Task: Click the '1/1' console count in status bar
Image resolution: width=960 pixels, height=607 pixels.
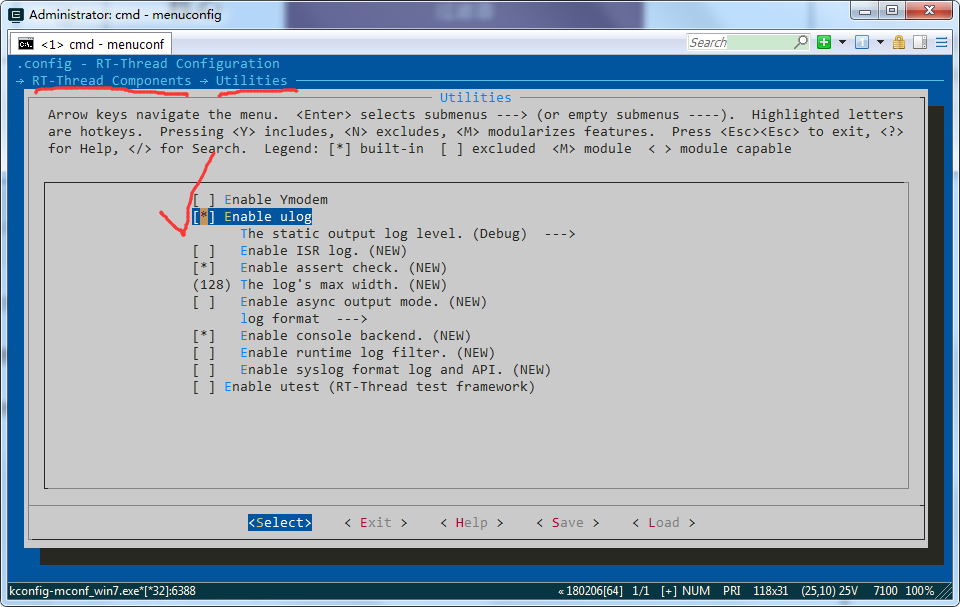Action: click(640, 591)
